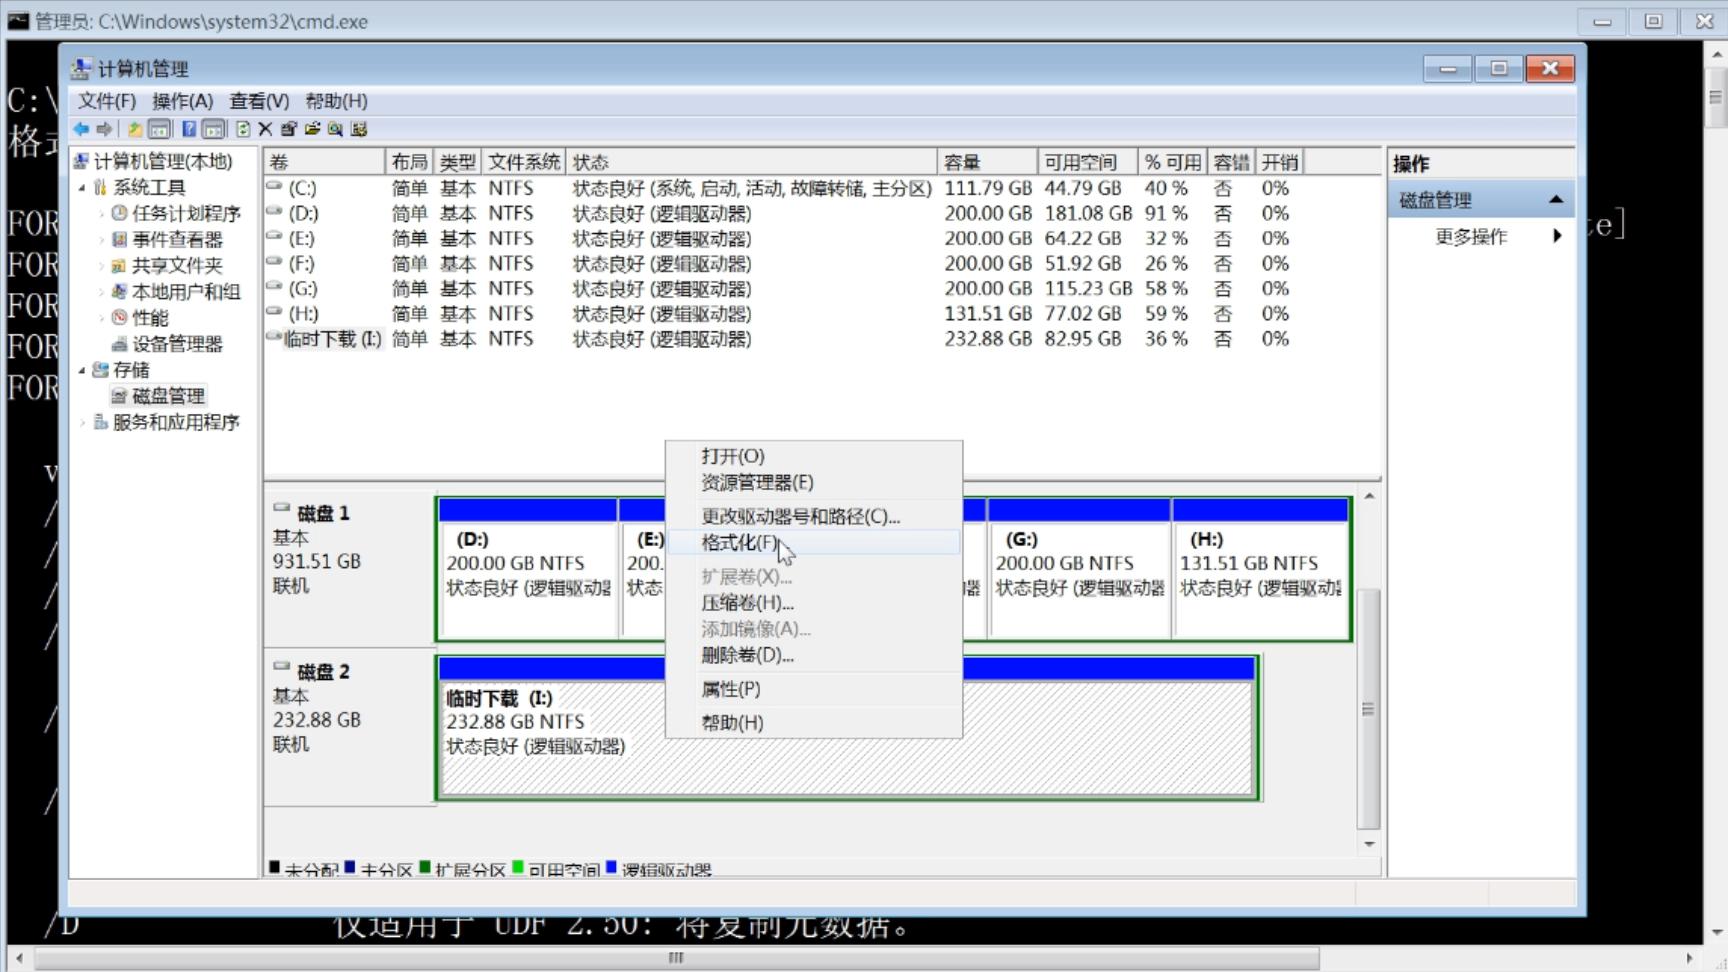Open the 更多操作 submenu arrow
This screenshot has height=972, width=1728.
[1557, 236]
